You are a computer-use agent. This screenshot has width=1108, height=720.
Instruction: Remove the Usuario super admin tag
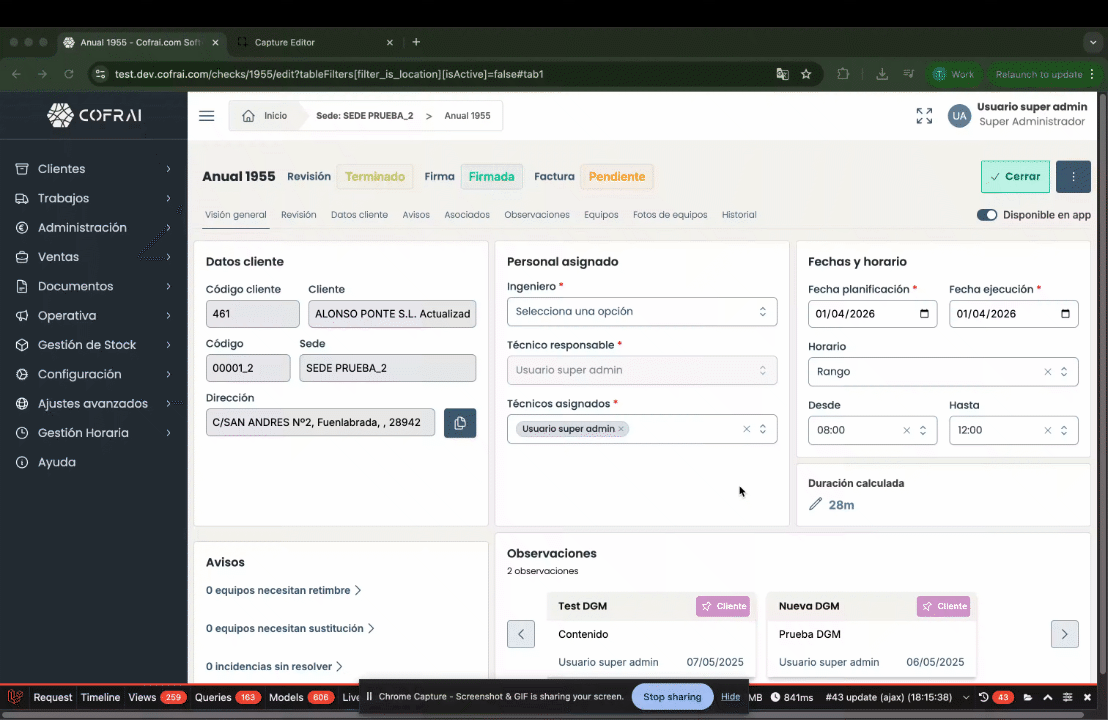click(x=621, y=429)
